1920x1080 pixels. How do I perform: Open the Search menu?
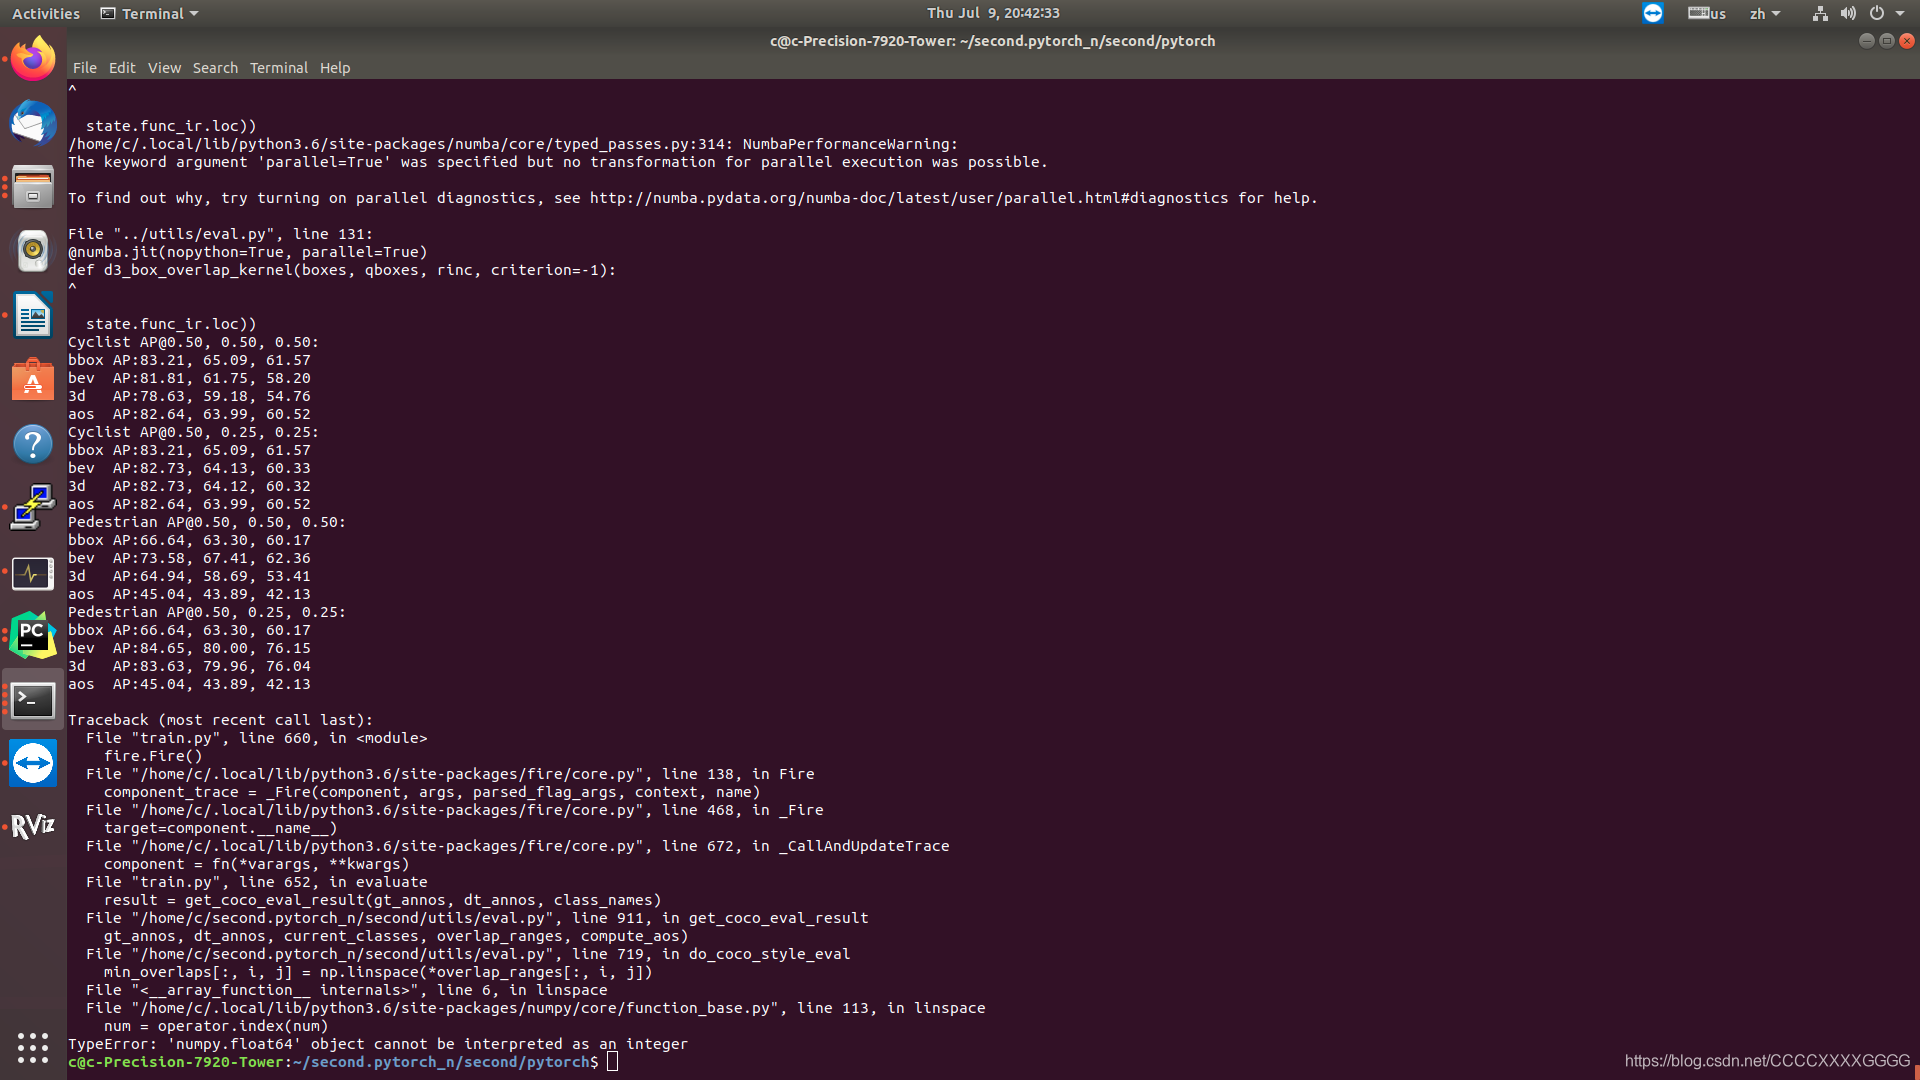click(x=215, y=68)
